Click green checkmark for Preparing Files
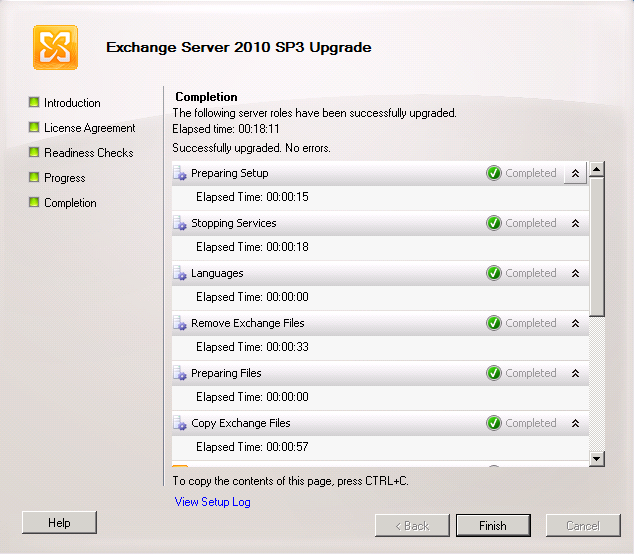Screen dimensions: 634x554 coord(494,373)
